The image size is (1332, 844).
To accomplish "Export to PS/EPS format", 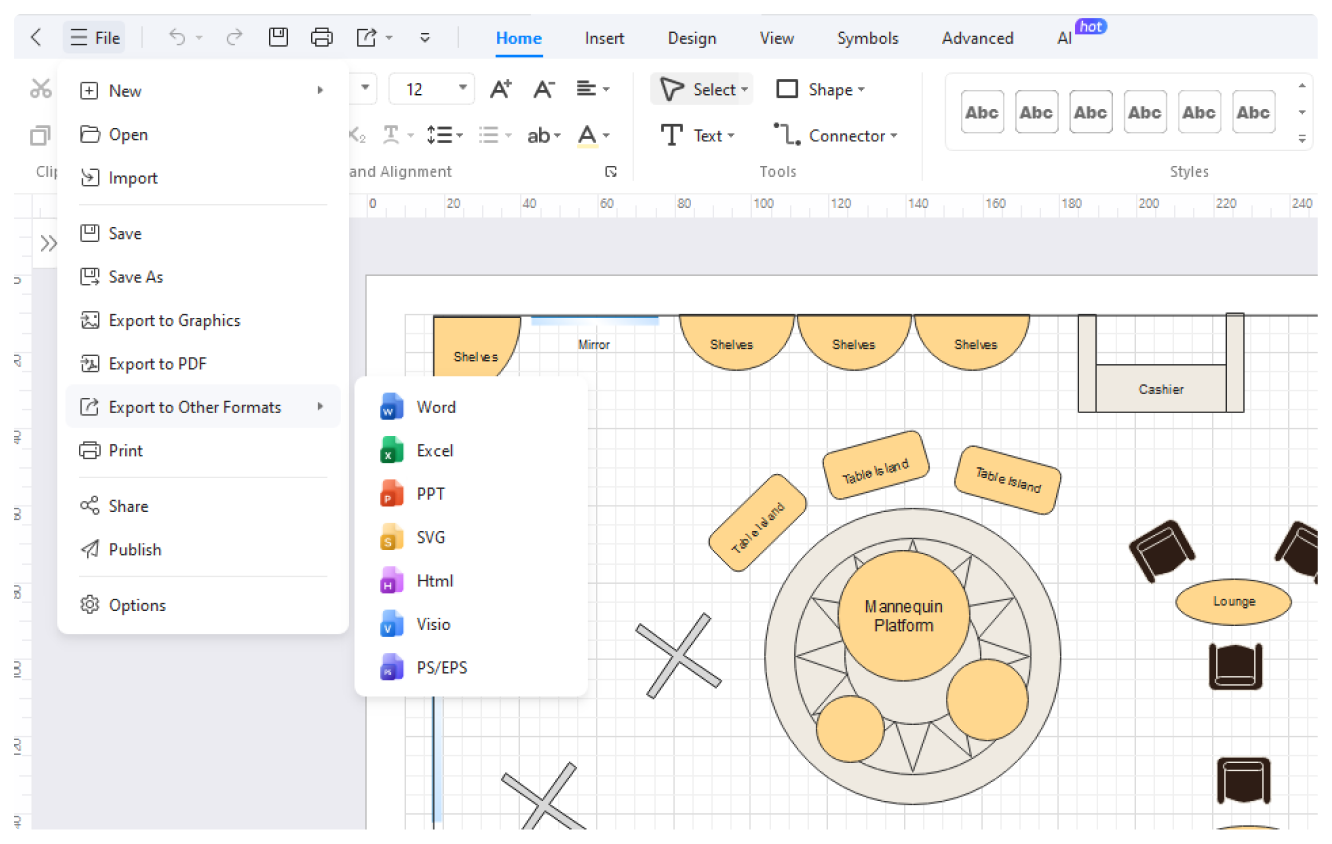I will click(471, 668).
